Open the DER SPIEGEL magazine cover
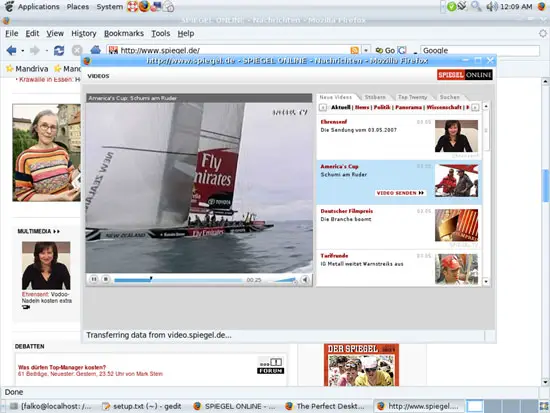 (x=361, y=365)
